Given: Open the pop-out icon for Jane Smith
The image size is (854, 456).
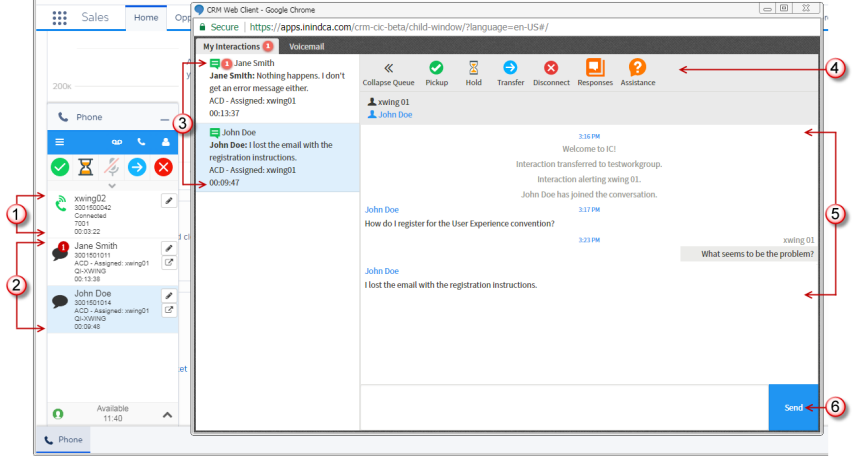Looking at the screenshot, I should pyautogui.click(x=169, y=263).
